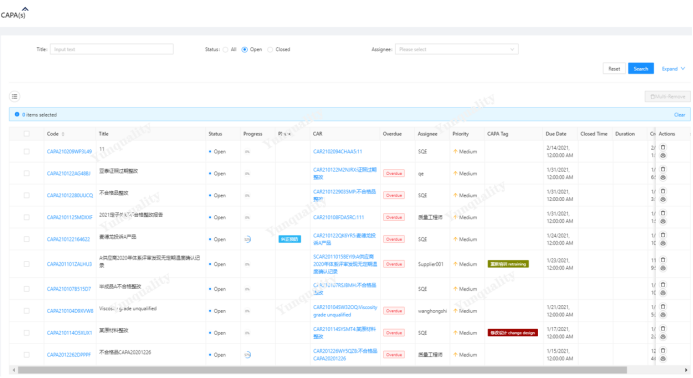Select the 'Open' status radio button
Viewport: 693px width, 378px height.
(244, 50)
